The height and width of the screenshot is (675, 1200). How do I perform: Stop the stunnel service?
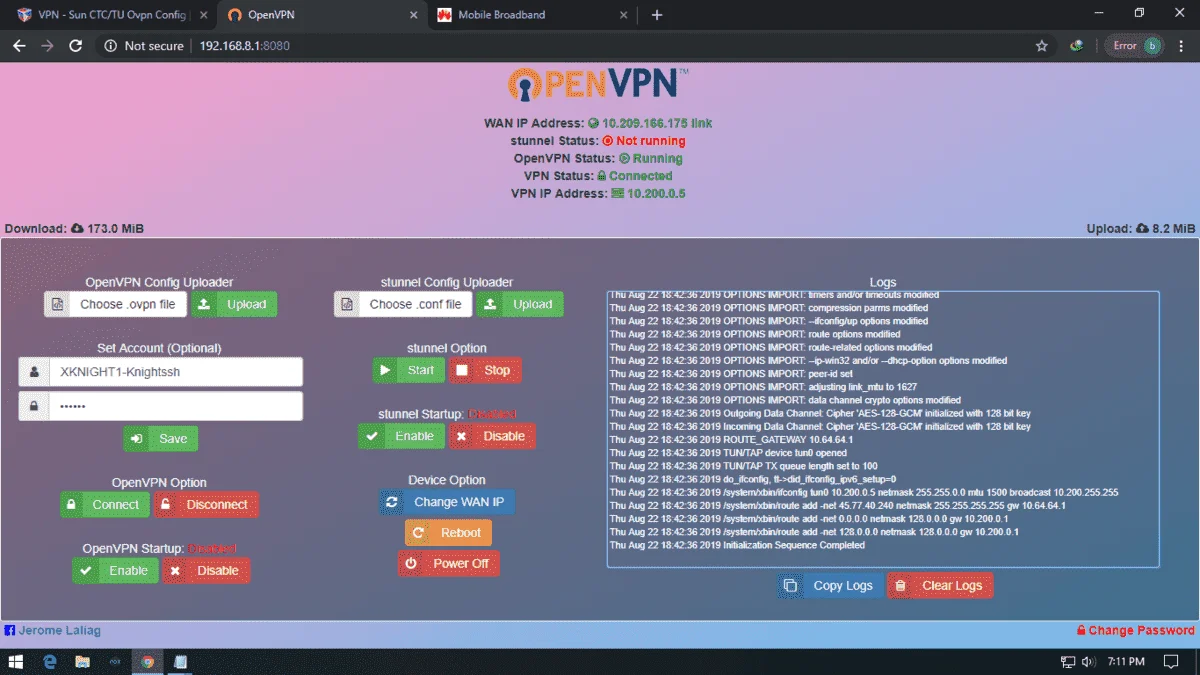[485, 370]
